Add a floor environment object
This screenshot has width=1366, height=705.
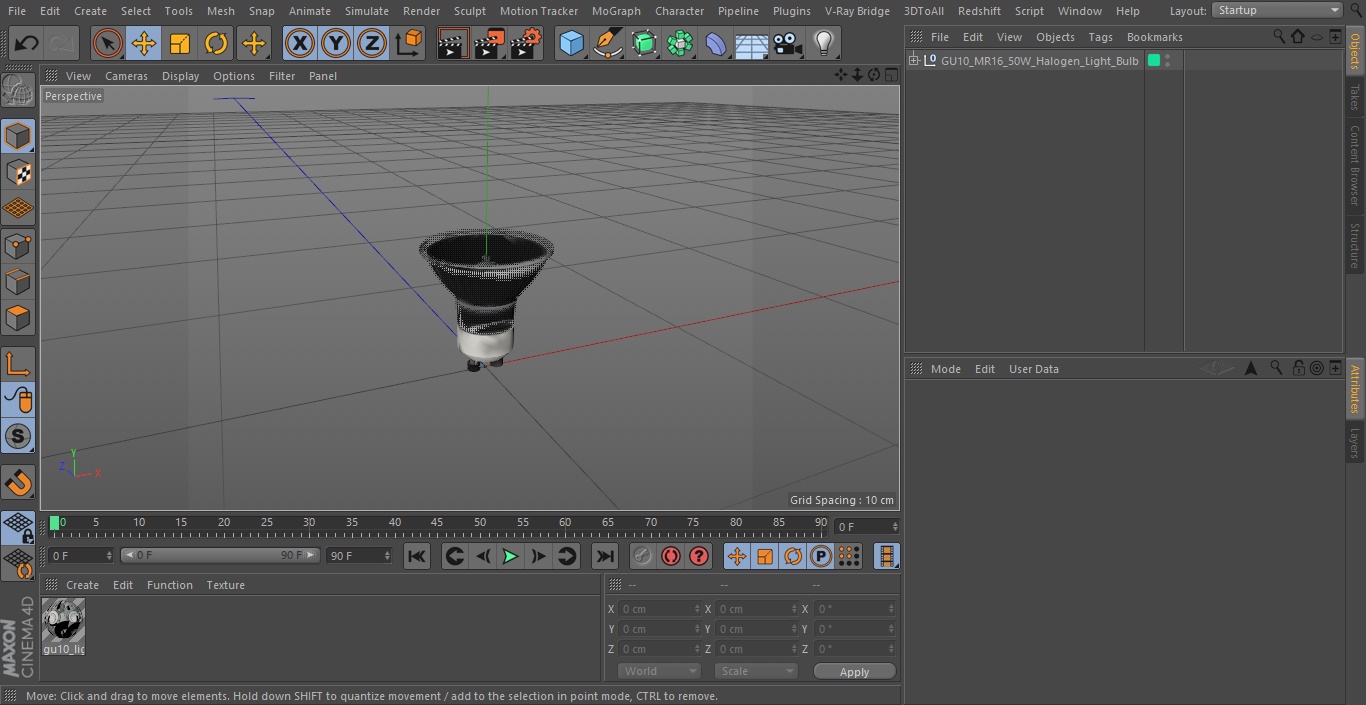point(752,43)
